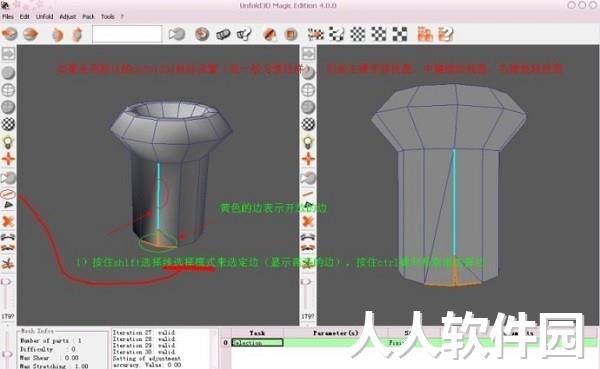
Task: Click the orange four-arrow cross in right viewport toolbar
Action: [308, 159]
